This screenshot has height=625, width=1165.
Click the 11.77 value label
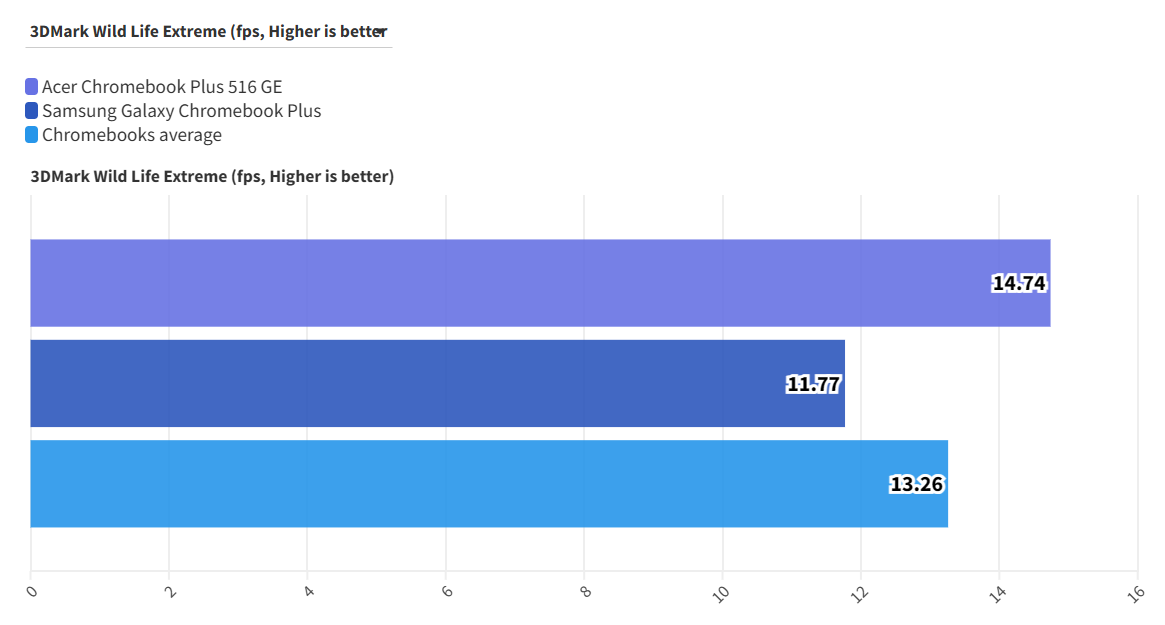[x=813, y=383]
